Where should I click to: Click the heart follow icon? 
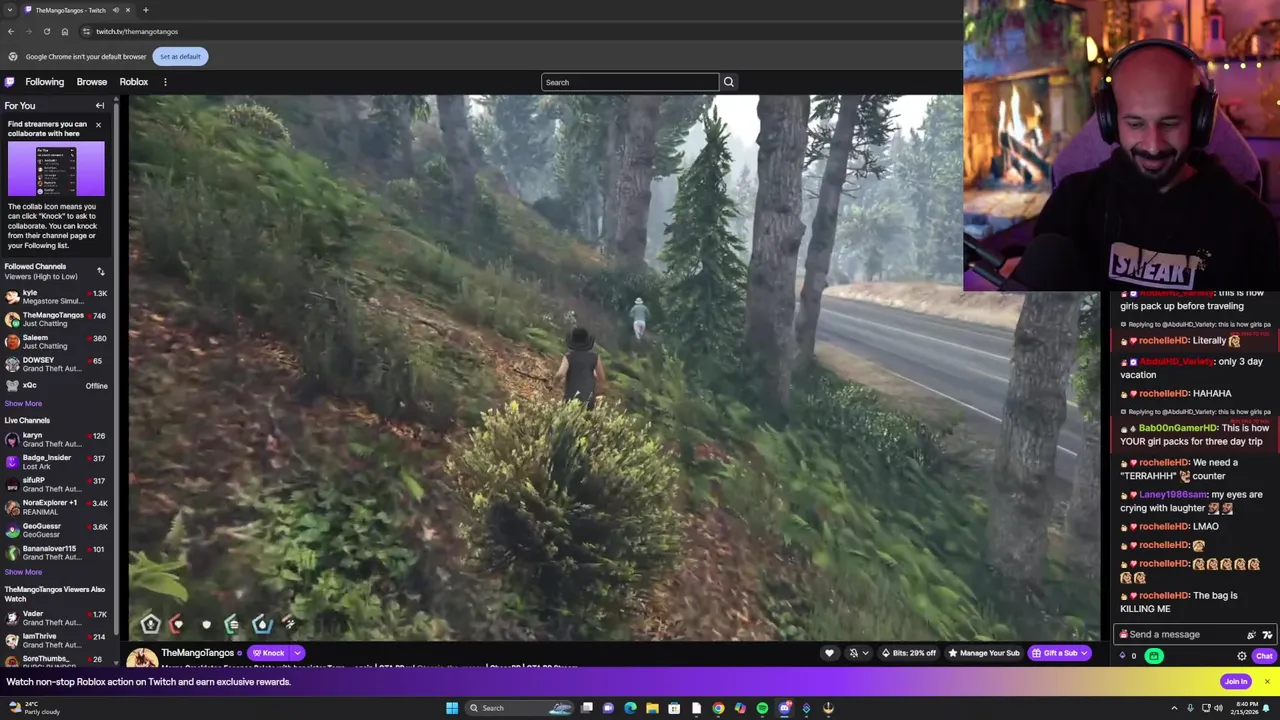[x=829, y=653]
